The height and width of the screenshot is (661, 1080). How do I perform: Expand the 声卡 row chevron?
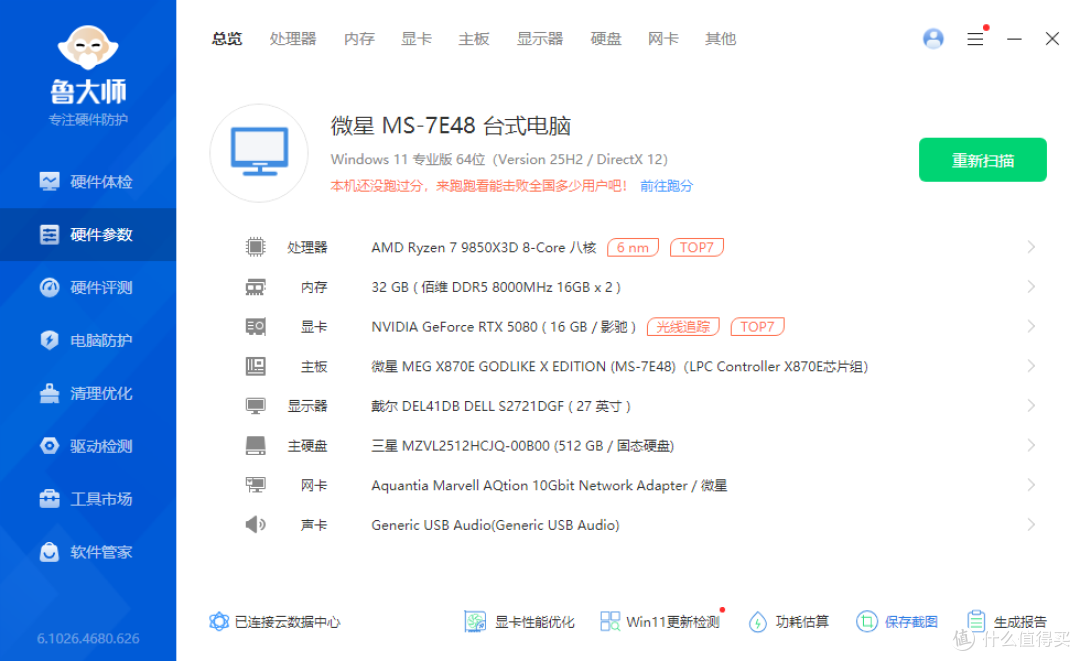tap(1031, 525)
